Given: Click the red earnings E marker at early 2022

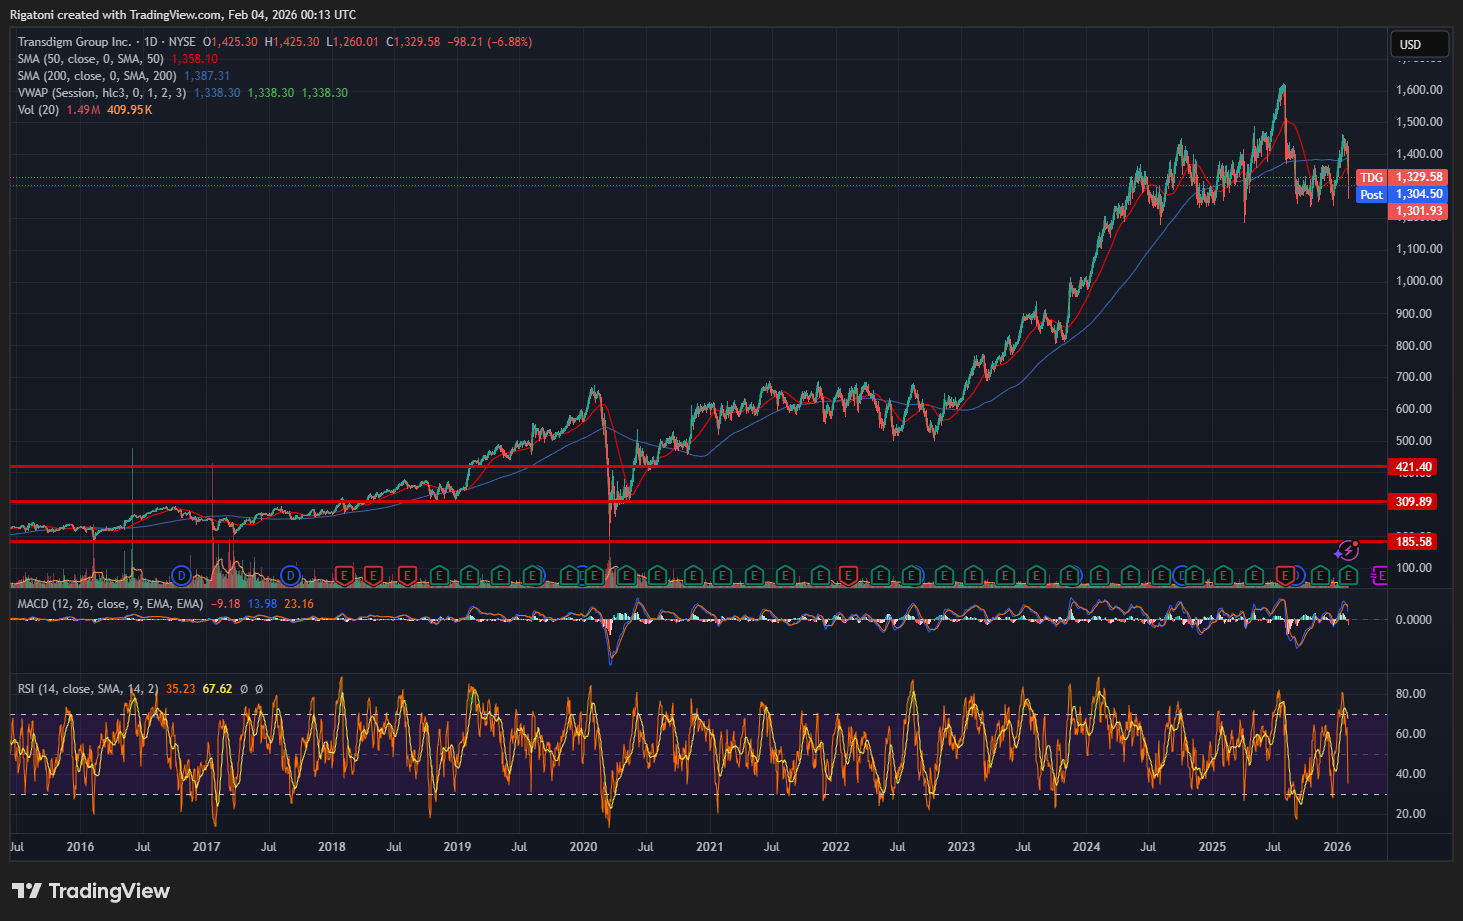Looking at the screenshot, I should click(849, 575).
